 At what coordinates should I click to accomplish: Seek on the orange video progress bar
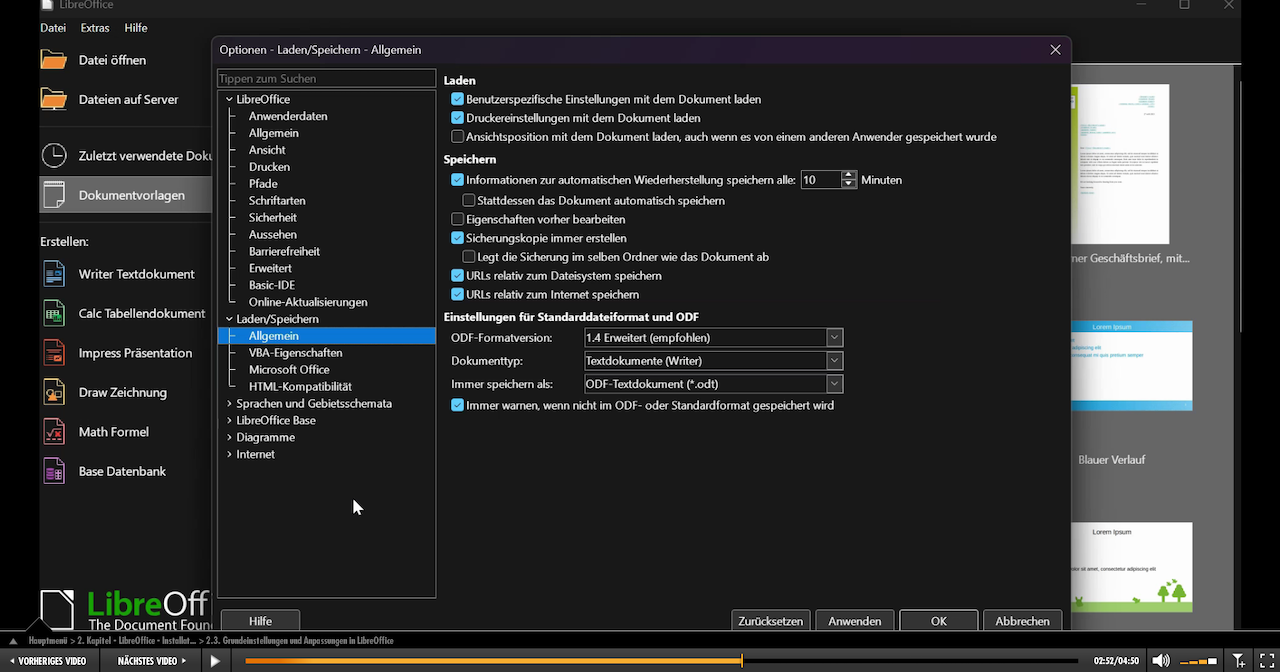point(661,661)
